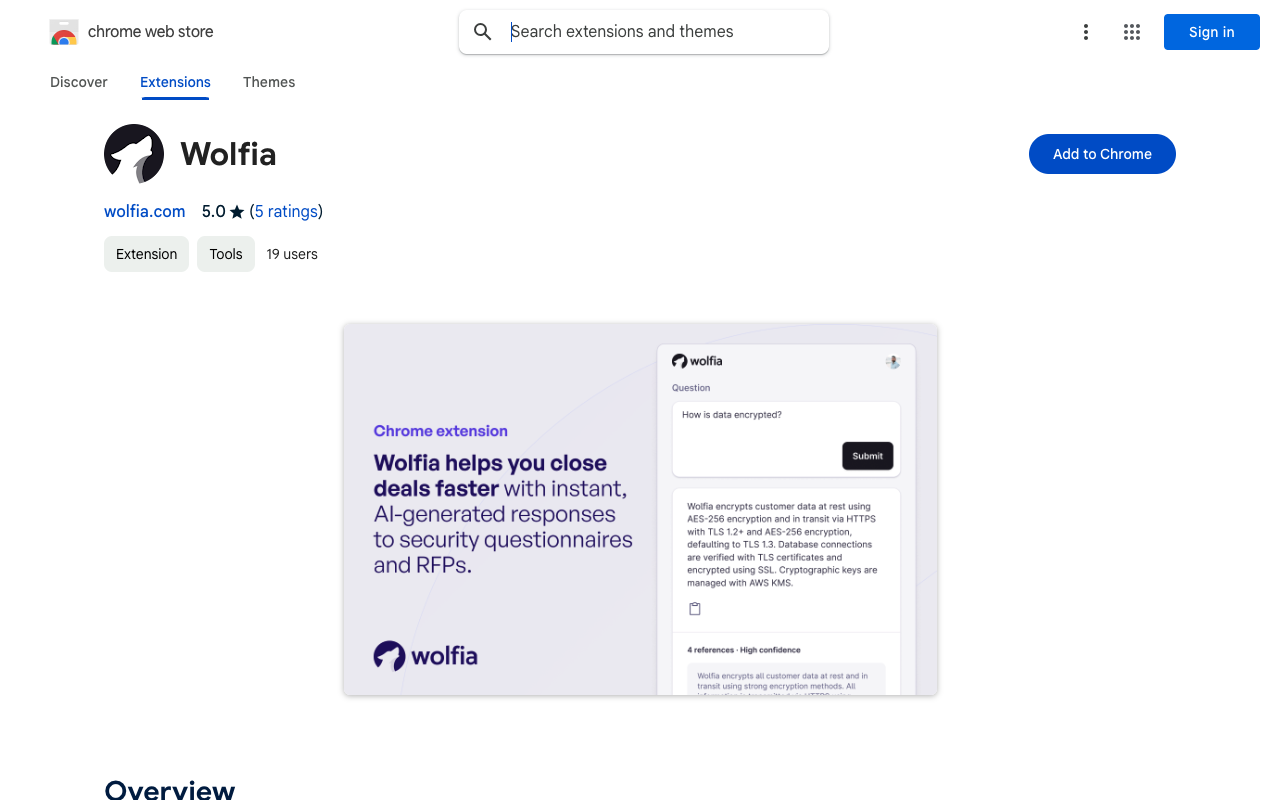Click the Extension category chip
1280x800 pixels.
pos(146,254)
